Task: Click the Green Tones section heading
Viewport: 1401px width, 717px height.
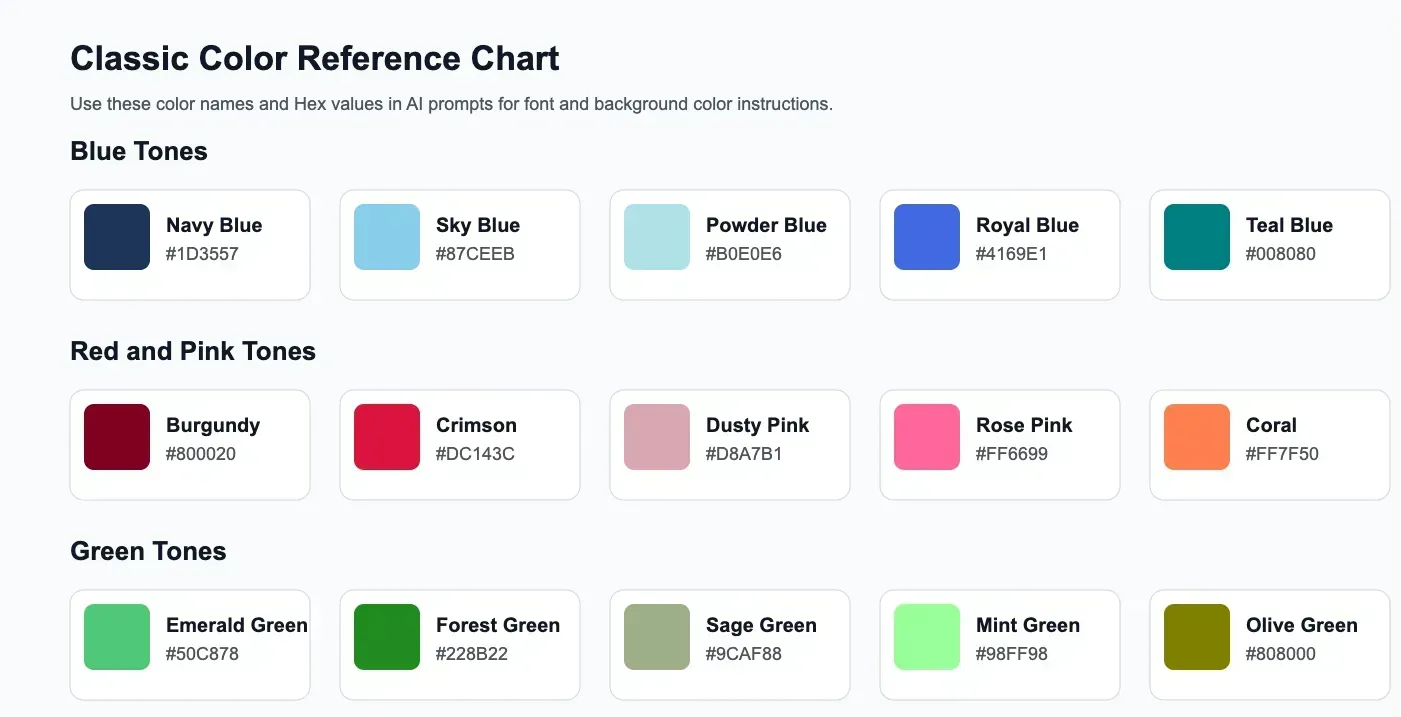Action: (x=148, y=551)
